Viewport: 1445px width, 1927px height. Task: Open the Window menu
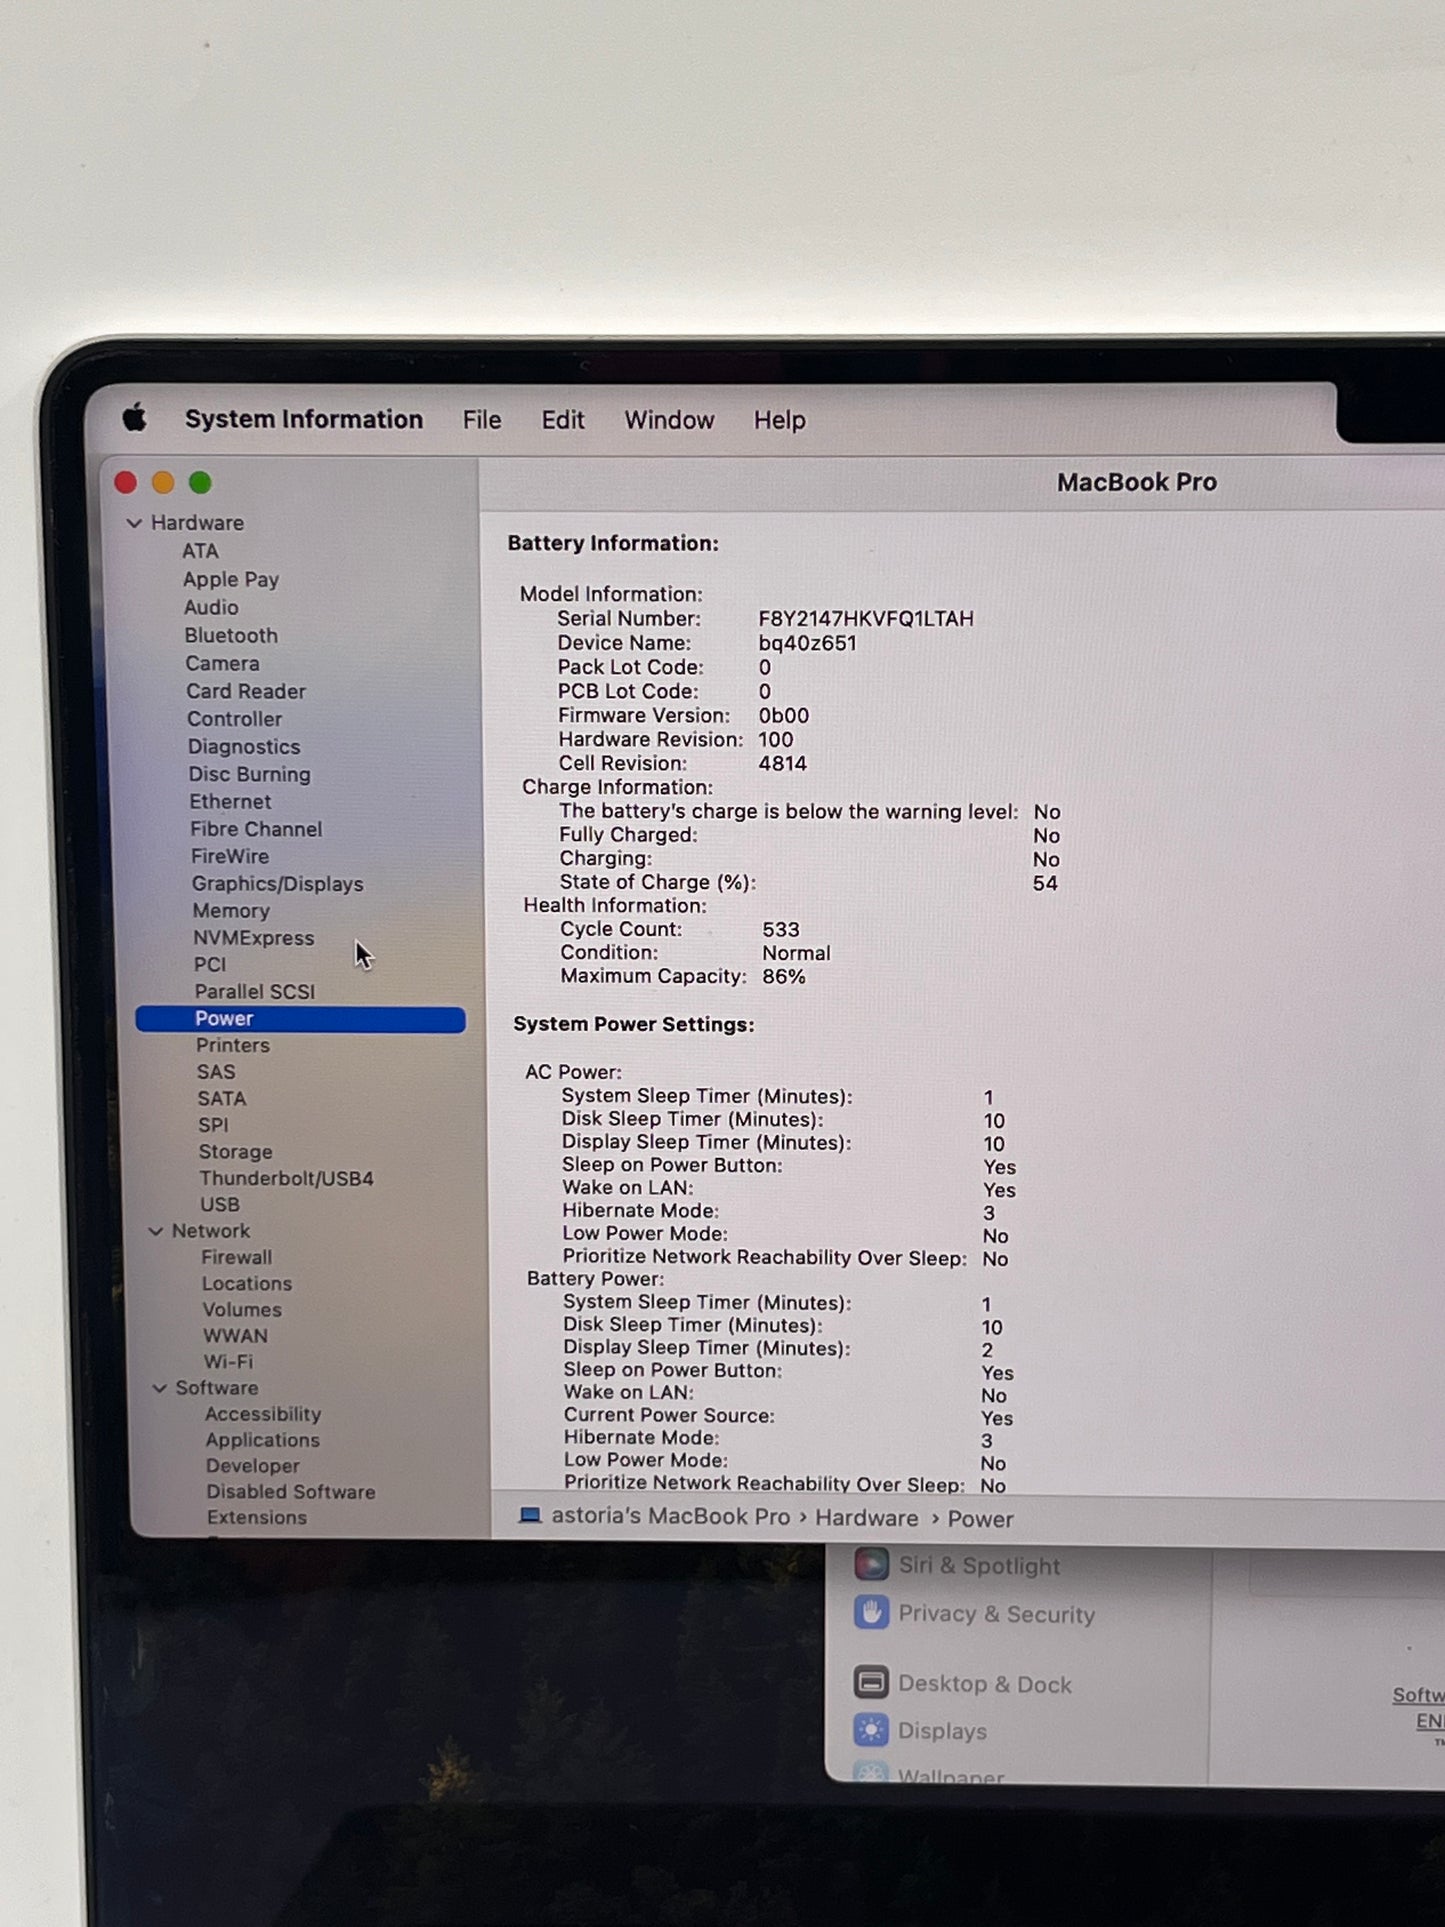click(669, 420)
